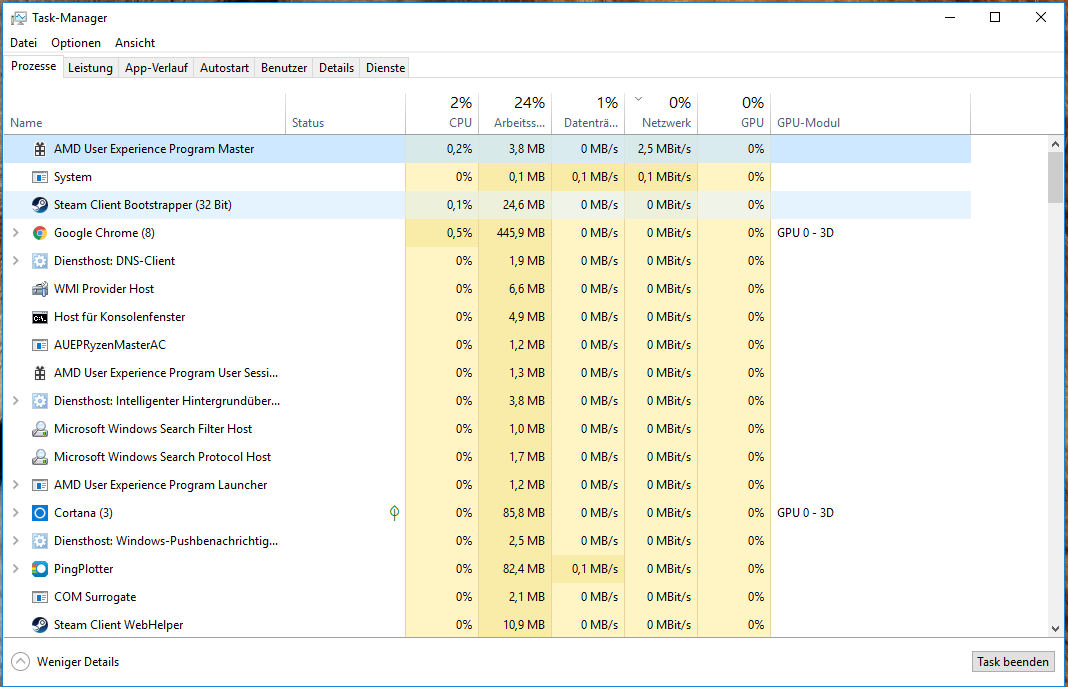Click the AMD User Experience Program Launcher icon
The height and width of the screenshot is (687, 1068).
(40, 485)
